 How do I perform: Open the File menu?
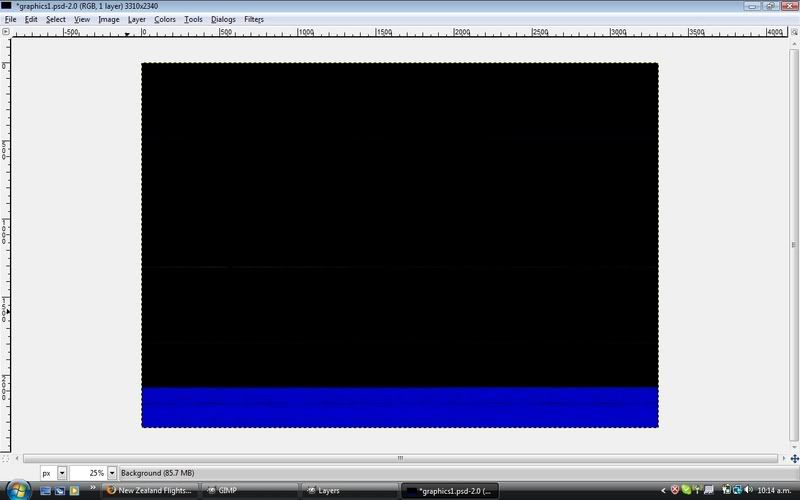[11, 19]
